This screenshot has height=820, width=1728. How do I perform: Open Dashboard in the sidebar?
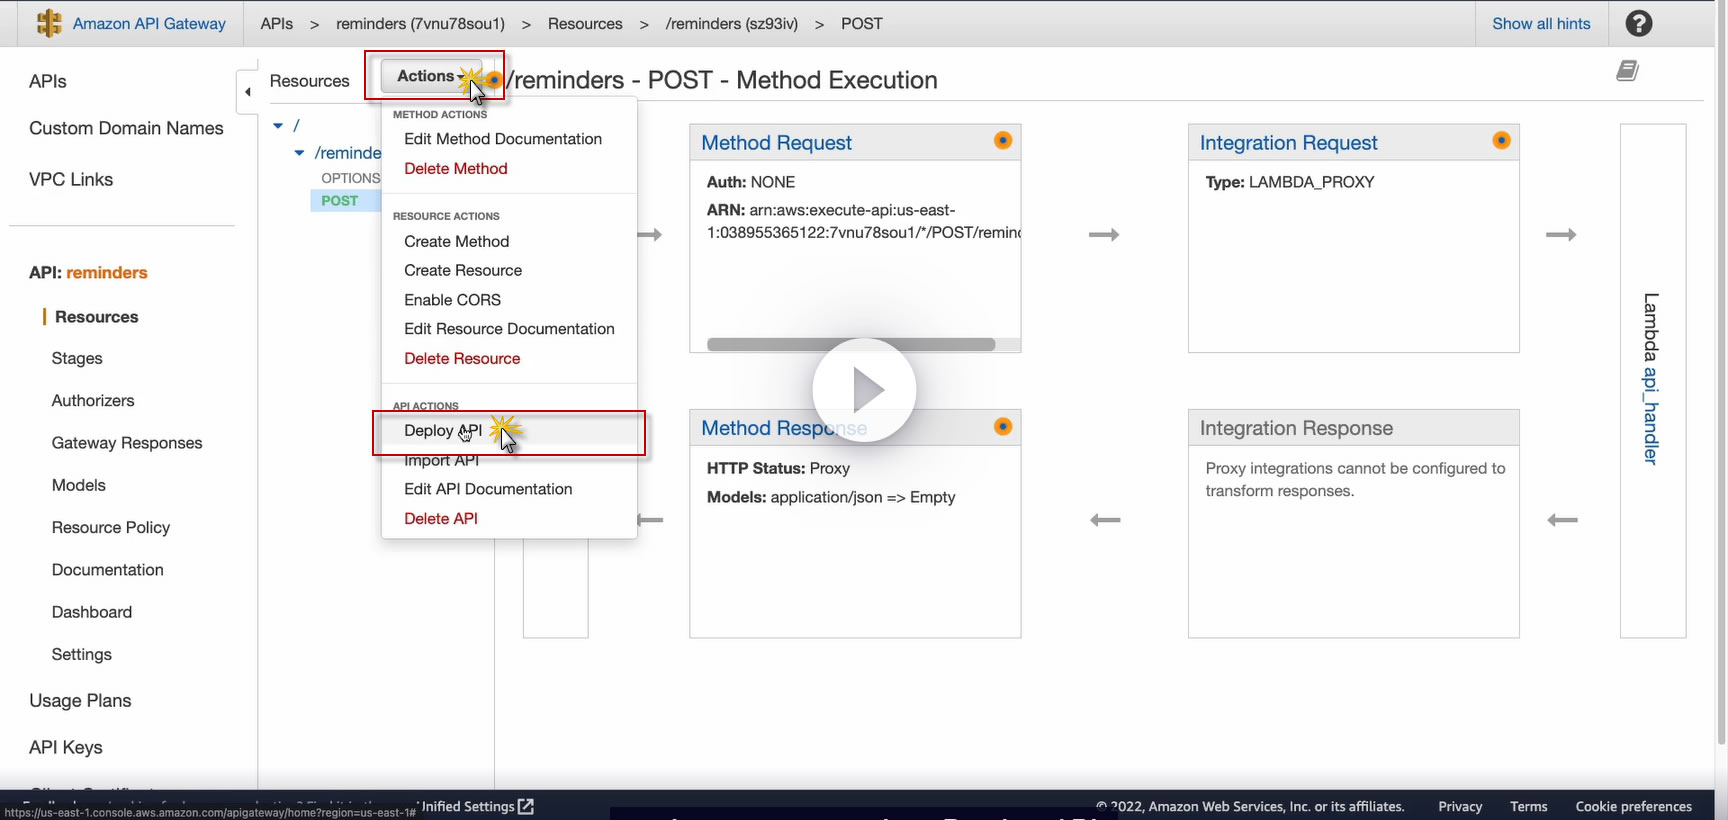[92, 612]
